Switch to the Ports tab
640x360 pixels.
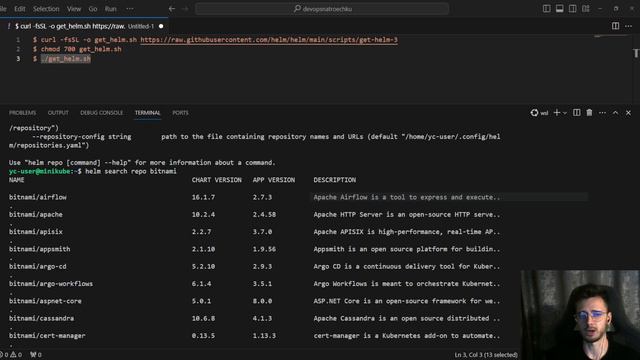click(x=180, y=113)
